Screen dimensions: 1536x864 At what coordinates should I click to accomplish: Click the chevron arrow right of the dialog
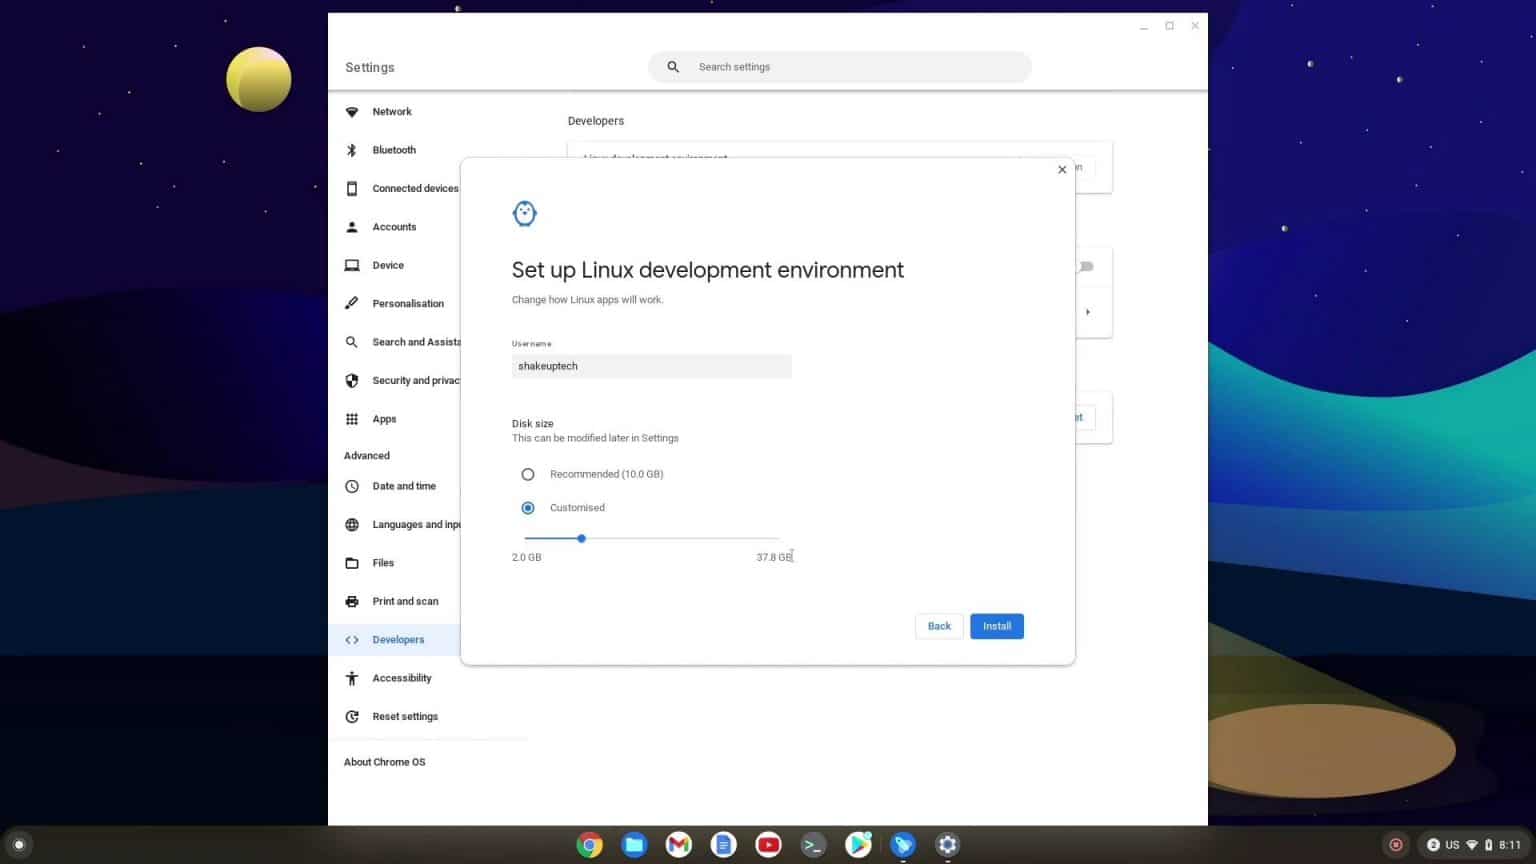(1087, 312)
